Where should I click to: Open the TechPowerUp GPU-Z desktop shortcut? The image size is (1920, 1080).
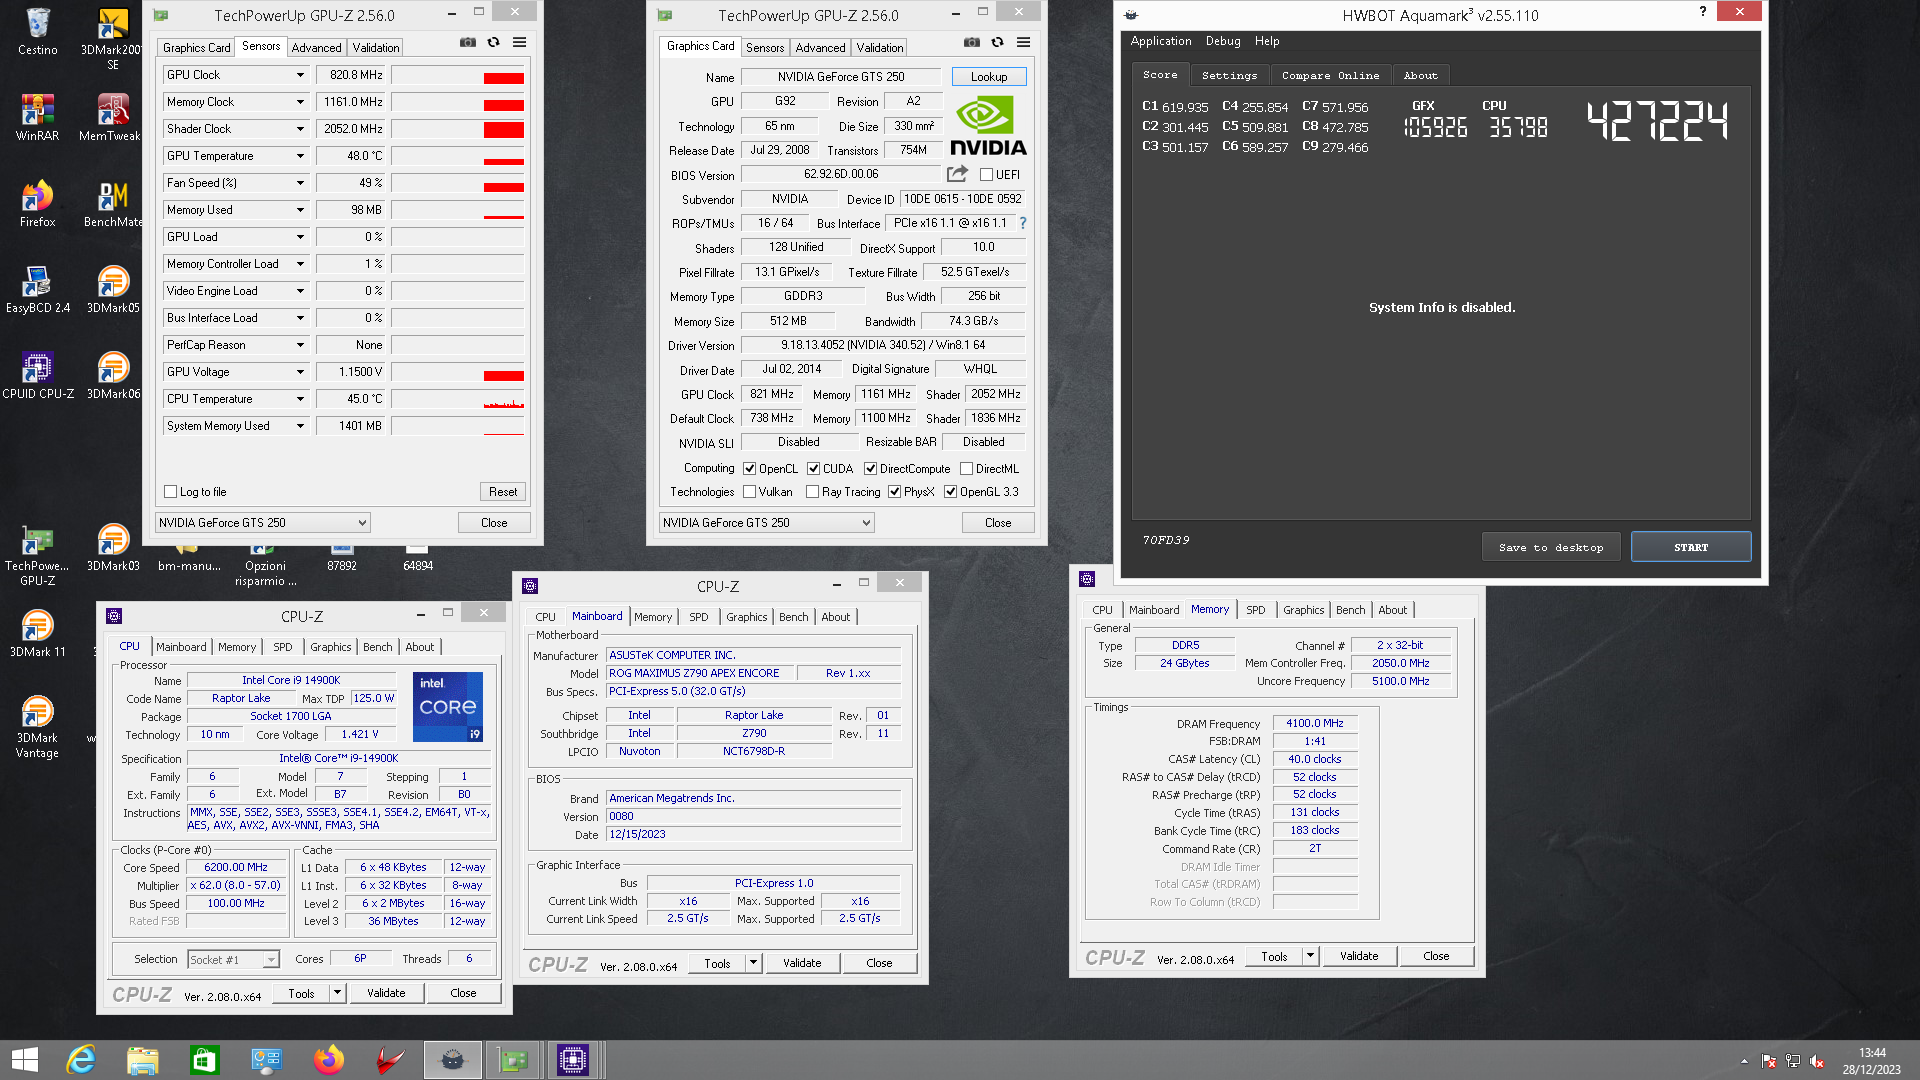(x=38, y=554)
